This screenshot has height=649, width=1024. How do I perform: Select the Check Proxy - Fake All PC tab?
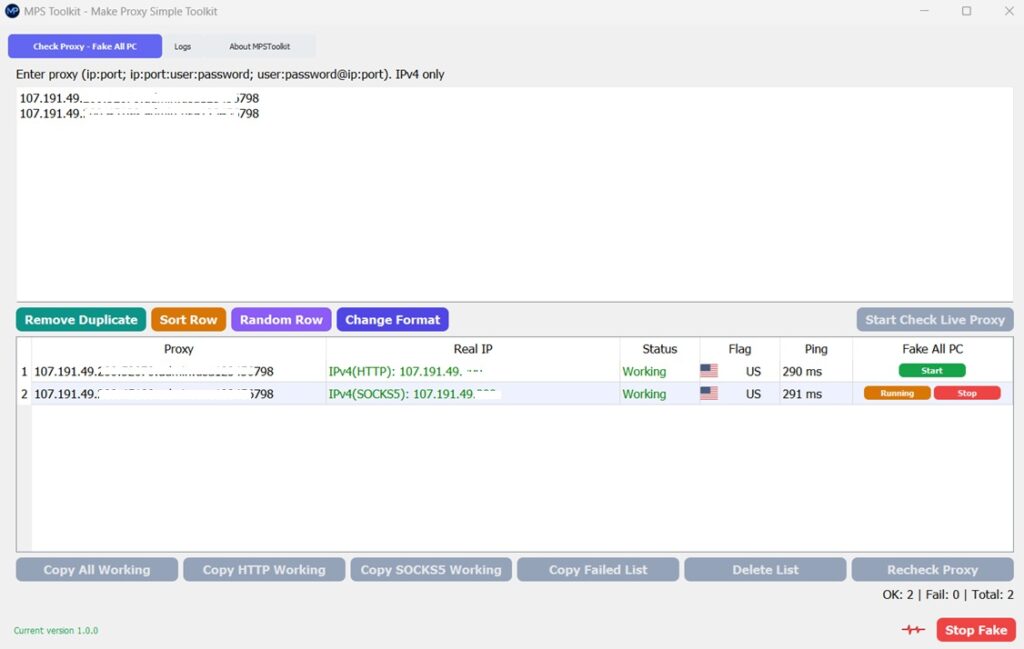85,46
